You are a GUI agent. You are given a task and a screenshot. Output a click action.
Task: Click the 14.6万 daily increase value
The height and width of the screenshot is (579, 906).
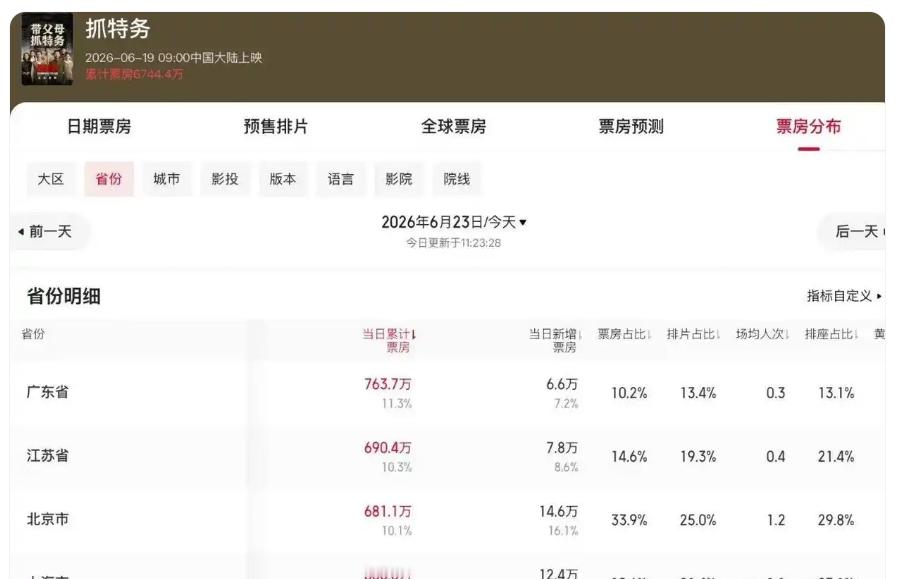tap(559, 511)
